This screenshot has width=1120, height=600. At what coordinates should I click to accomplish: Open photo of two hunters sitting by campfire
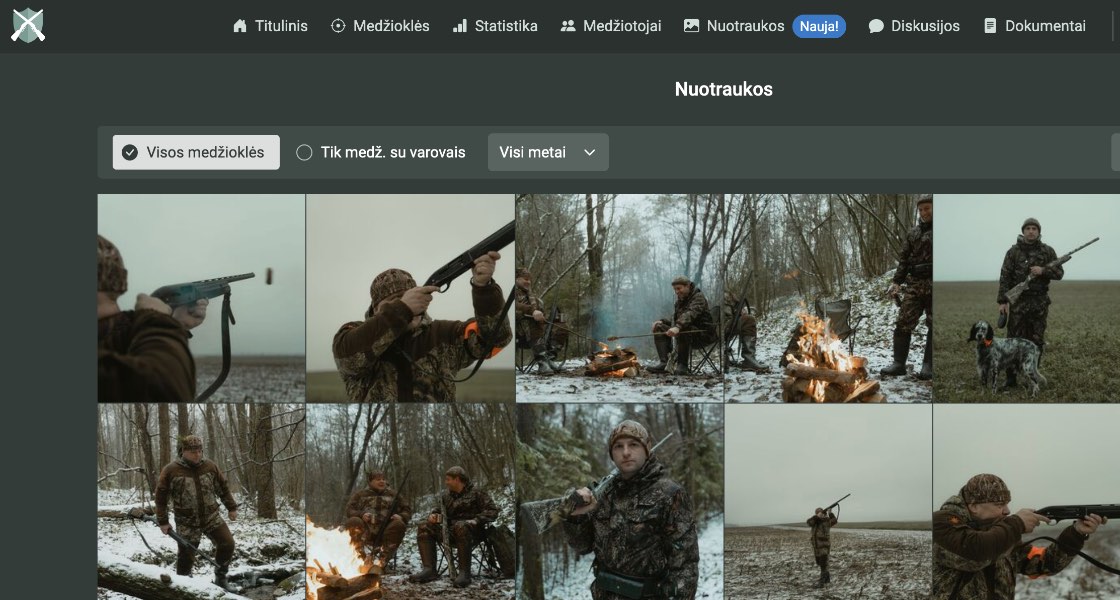coord(411,502)
